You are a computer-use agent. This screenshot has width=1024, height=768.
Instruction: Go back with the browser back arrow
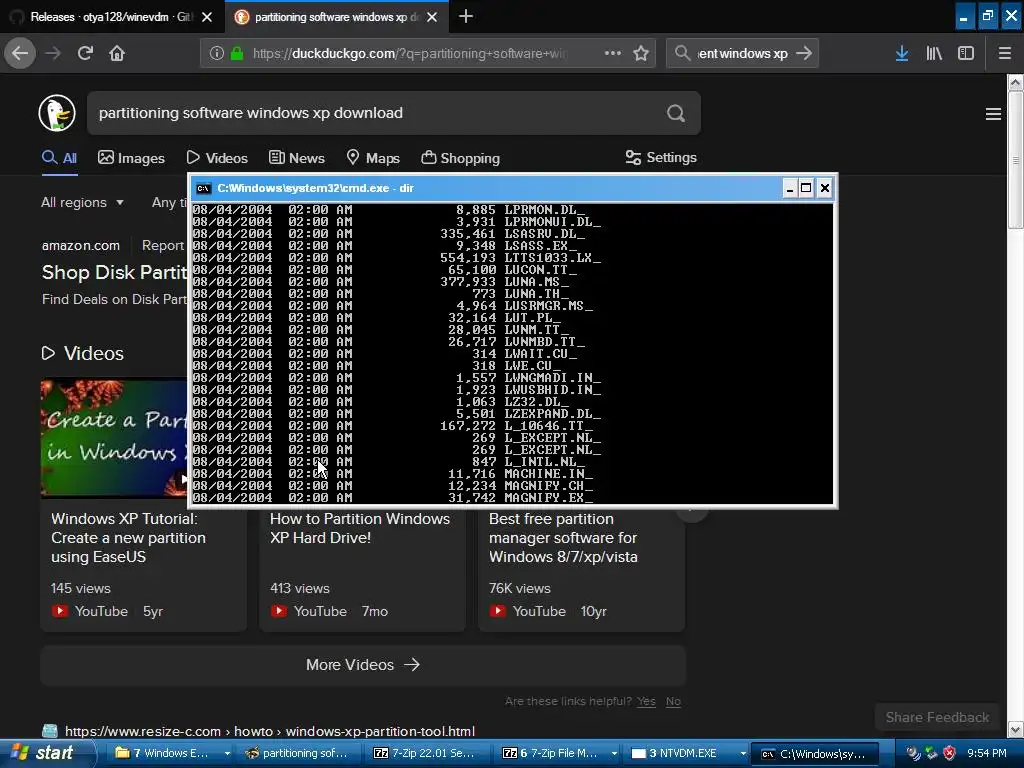coord(20,53)
